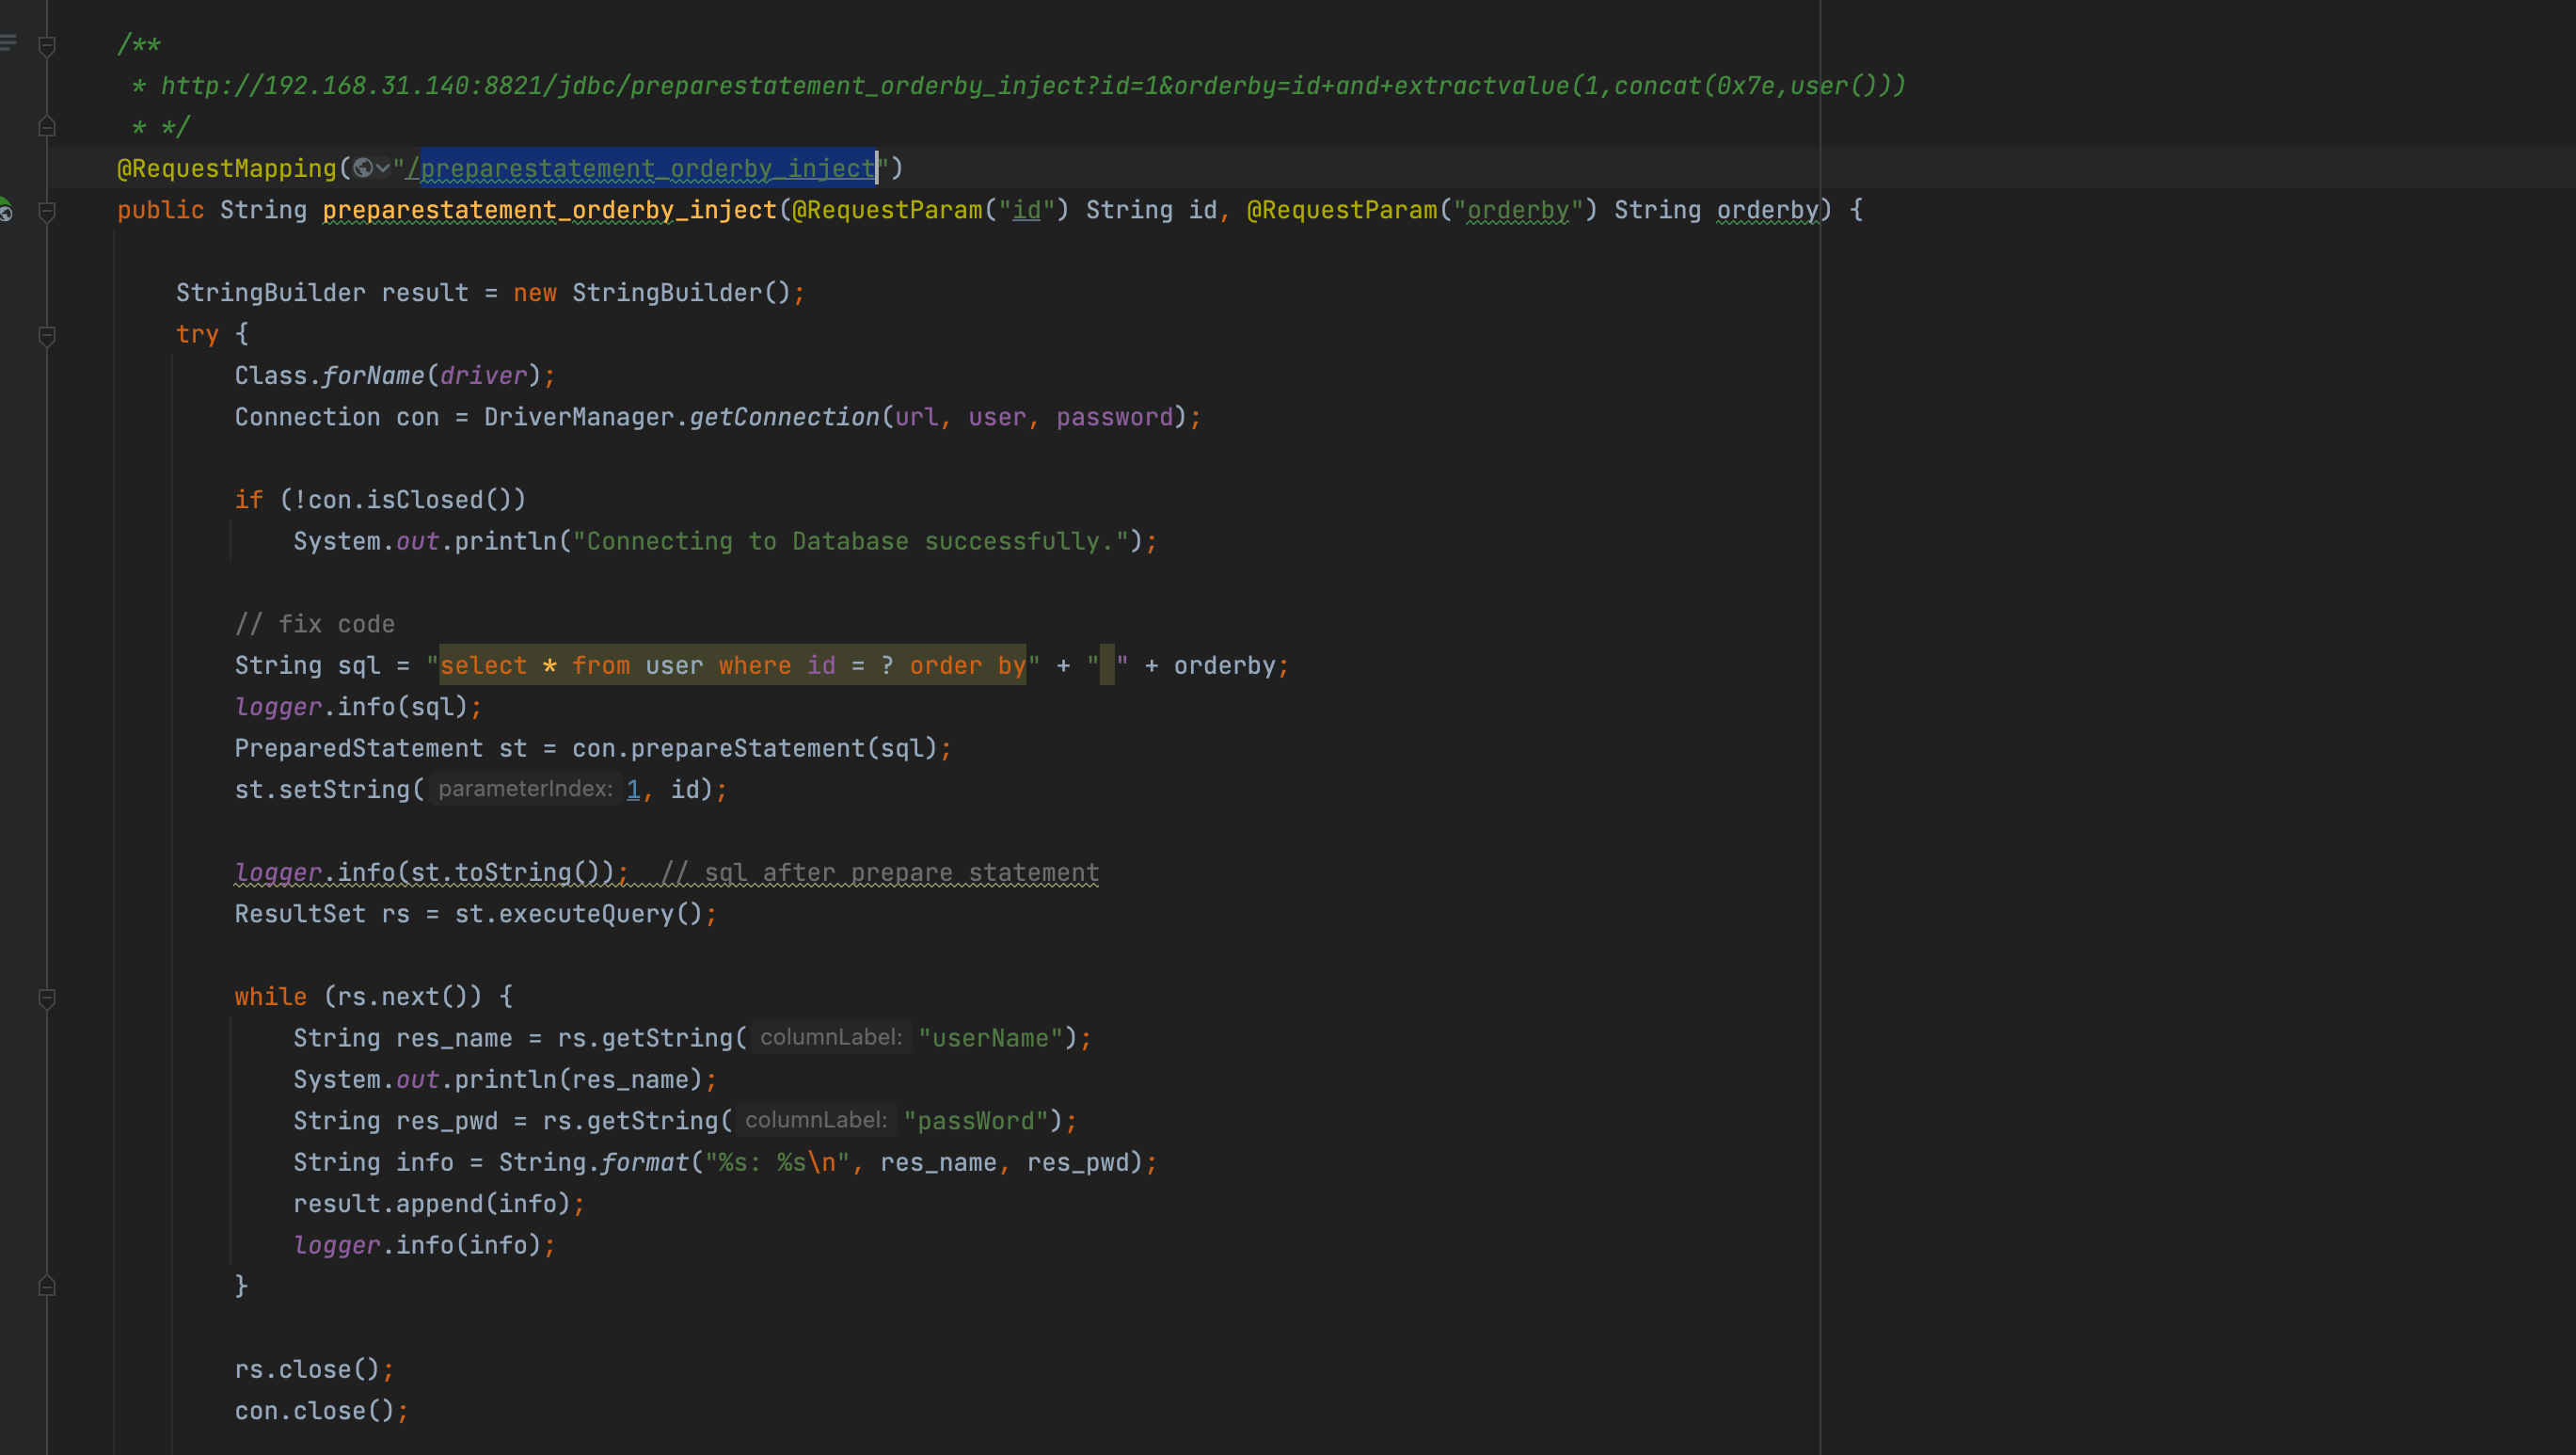Viewport: 2576px width, 1455px height.
Task: Fold the try block using its gutter marker
Action: point(46,335)
